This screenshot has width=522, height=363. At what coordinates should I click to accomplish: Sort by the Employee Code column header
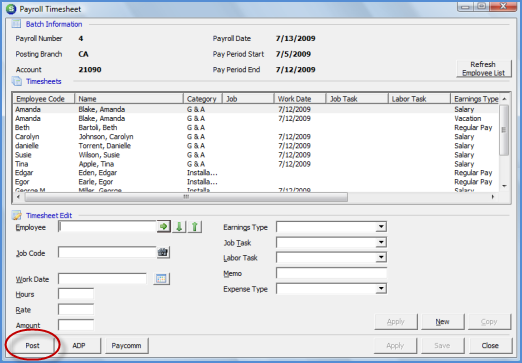[x=44, y=99]
